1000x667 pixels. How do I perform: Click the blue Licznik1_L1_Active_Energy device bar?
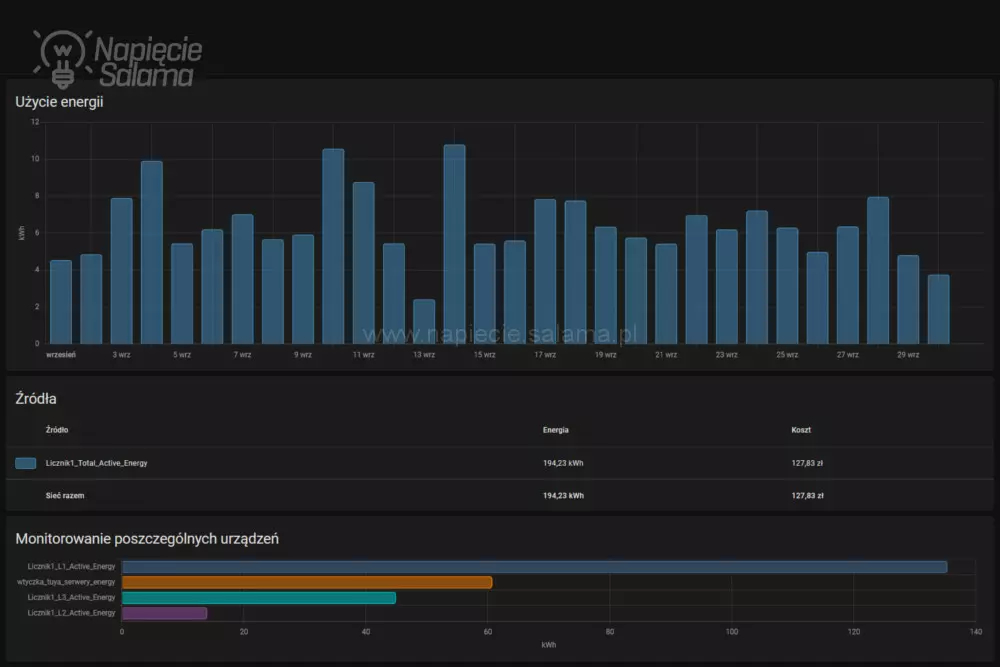tap(534, 567)
